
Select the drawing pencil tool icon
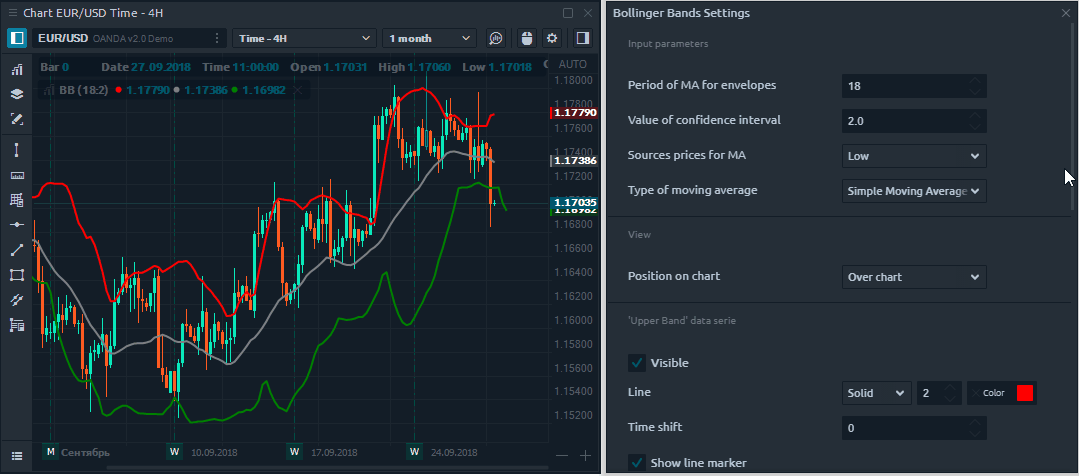pyautogui.click(x=17, y=120)
